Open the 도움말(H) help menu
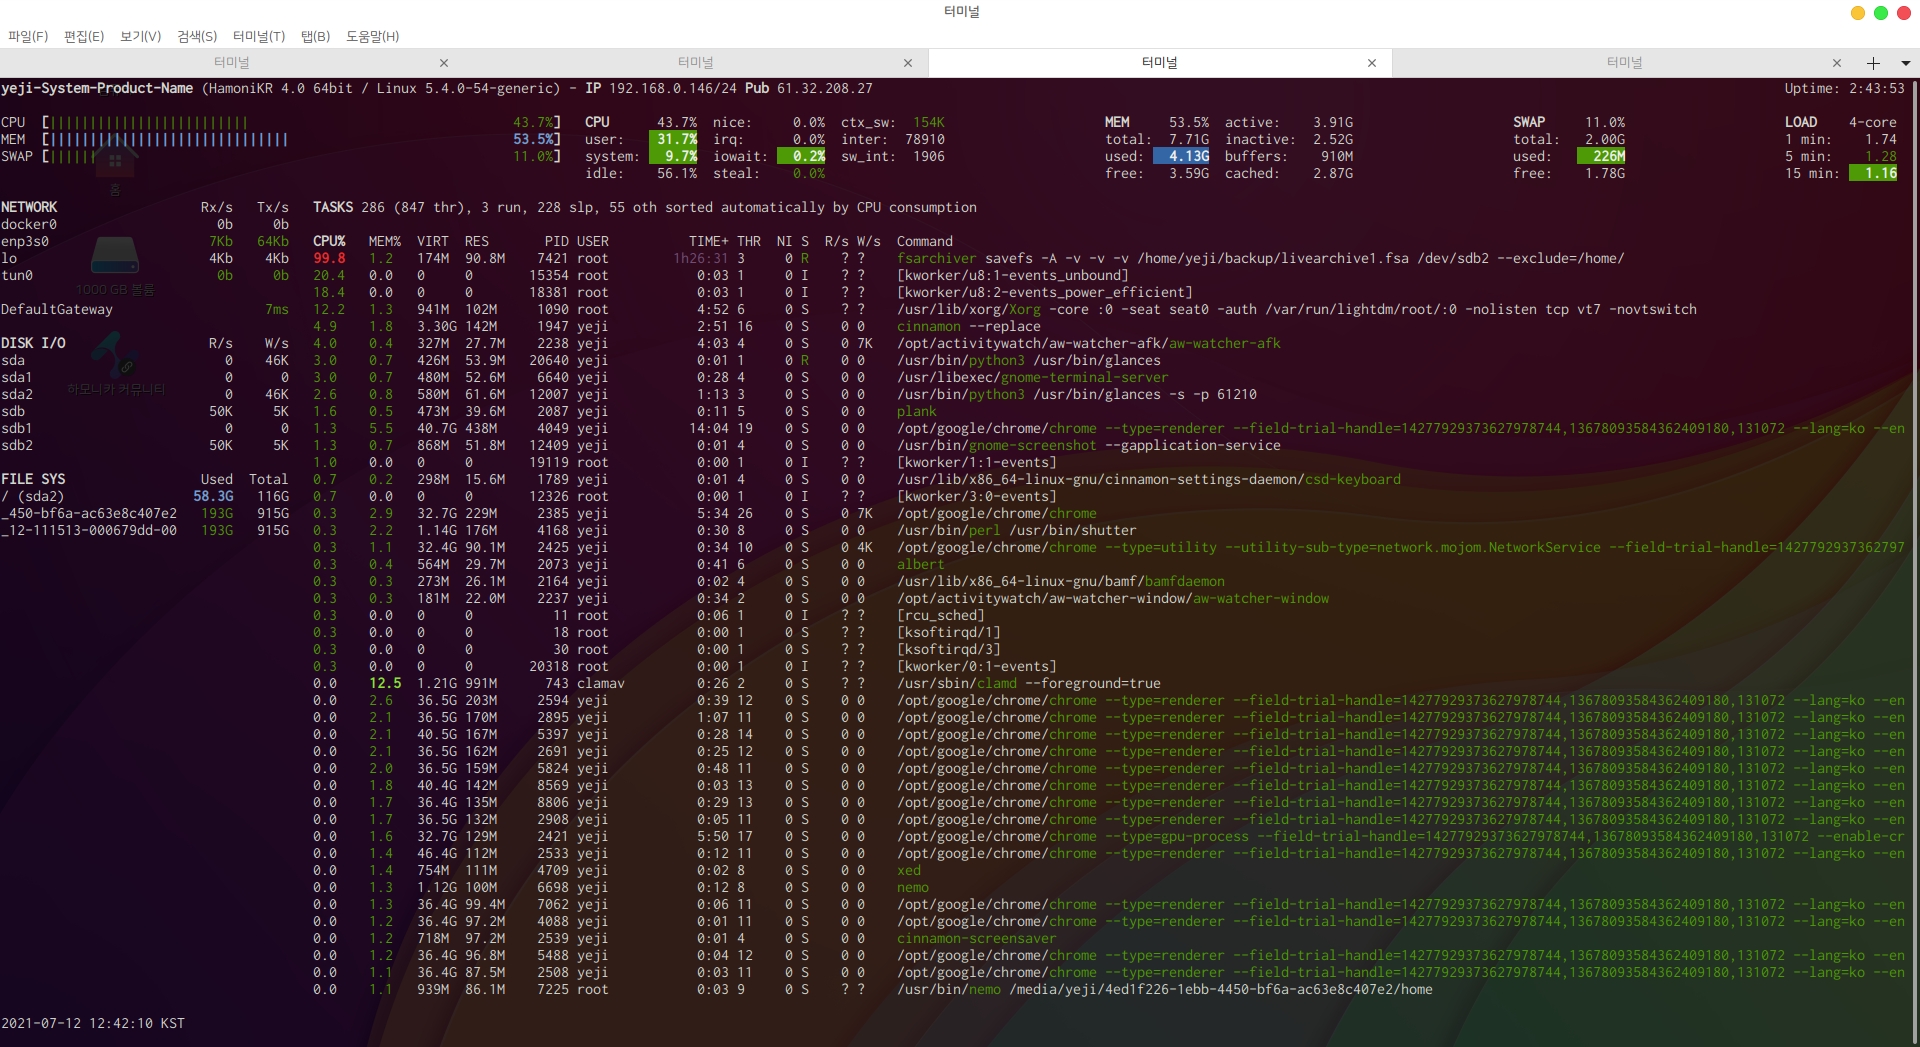Screen dimensions: 1920x1047 coord(372,36)
